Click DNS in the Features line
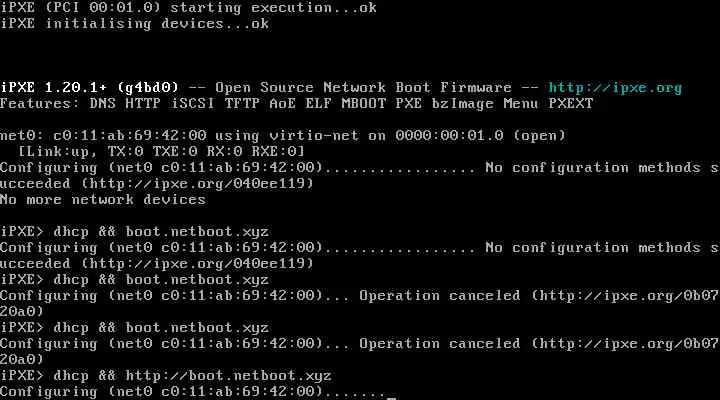 pyautogui.click(x=103, y=103)
